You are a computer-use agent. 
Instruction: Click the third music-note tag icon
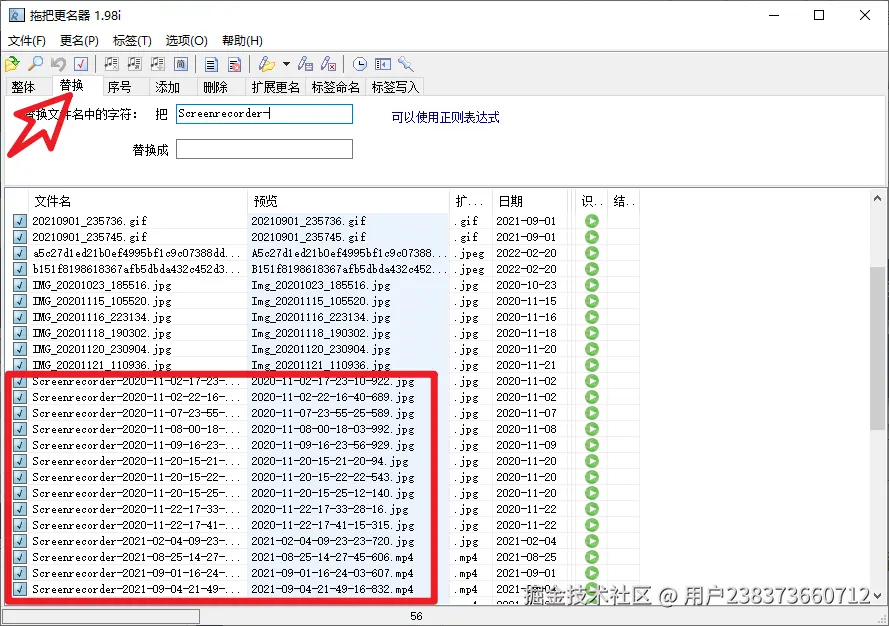click(158, 64)
